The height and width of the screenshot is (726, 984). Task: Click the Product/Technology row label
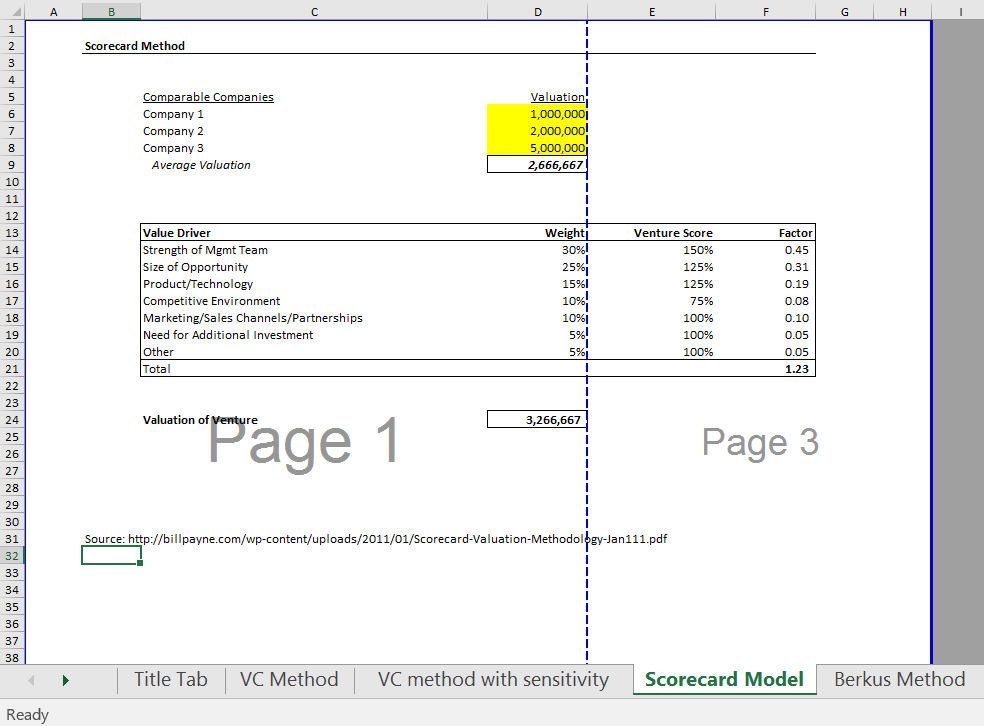198,284
